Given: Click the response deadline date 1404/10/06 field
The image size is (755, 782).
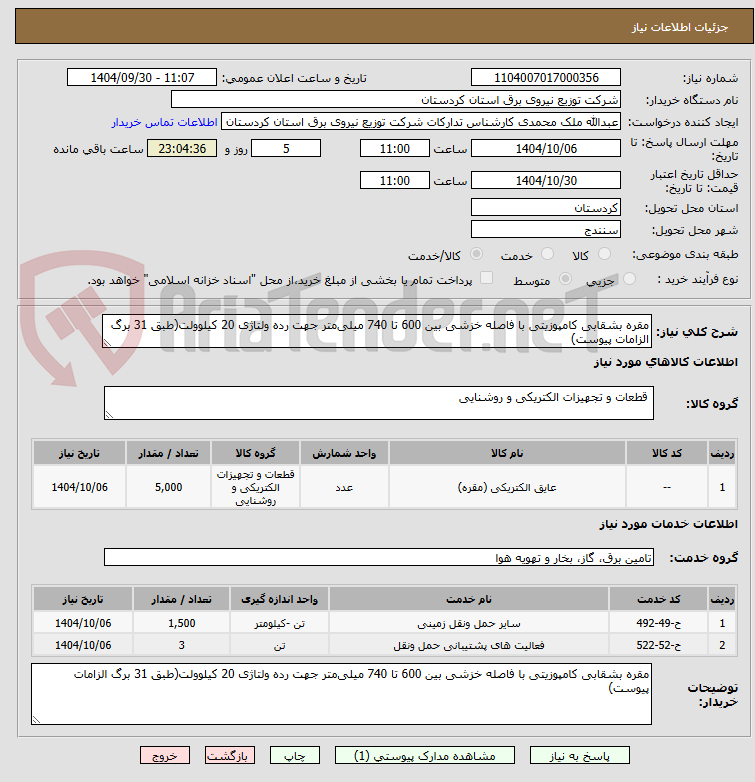Looking at the screenshot, I should pos(546,149).
